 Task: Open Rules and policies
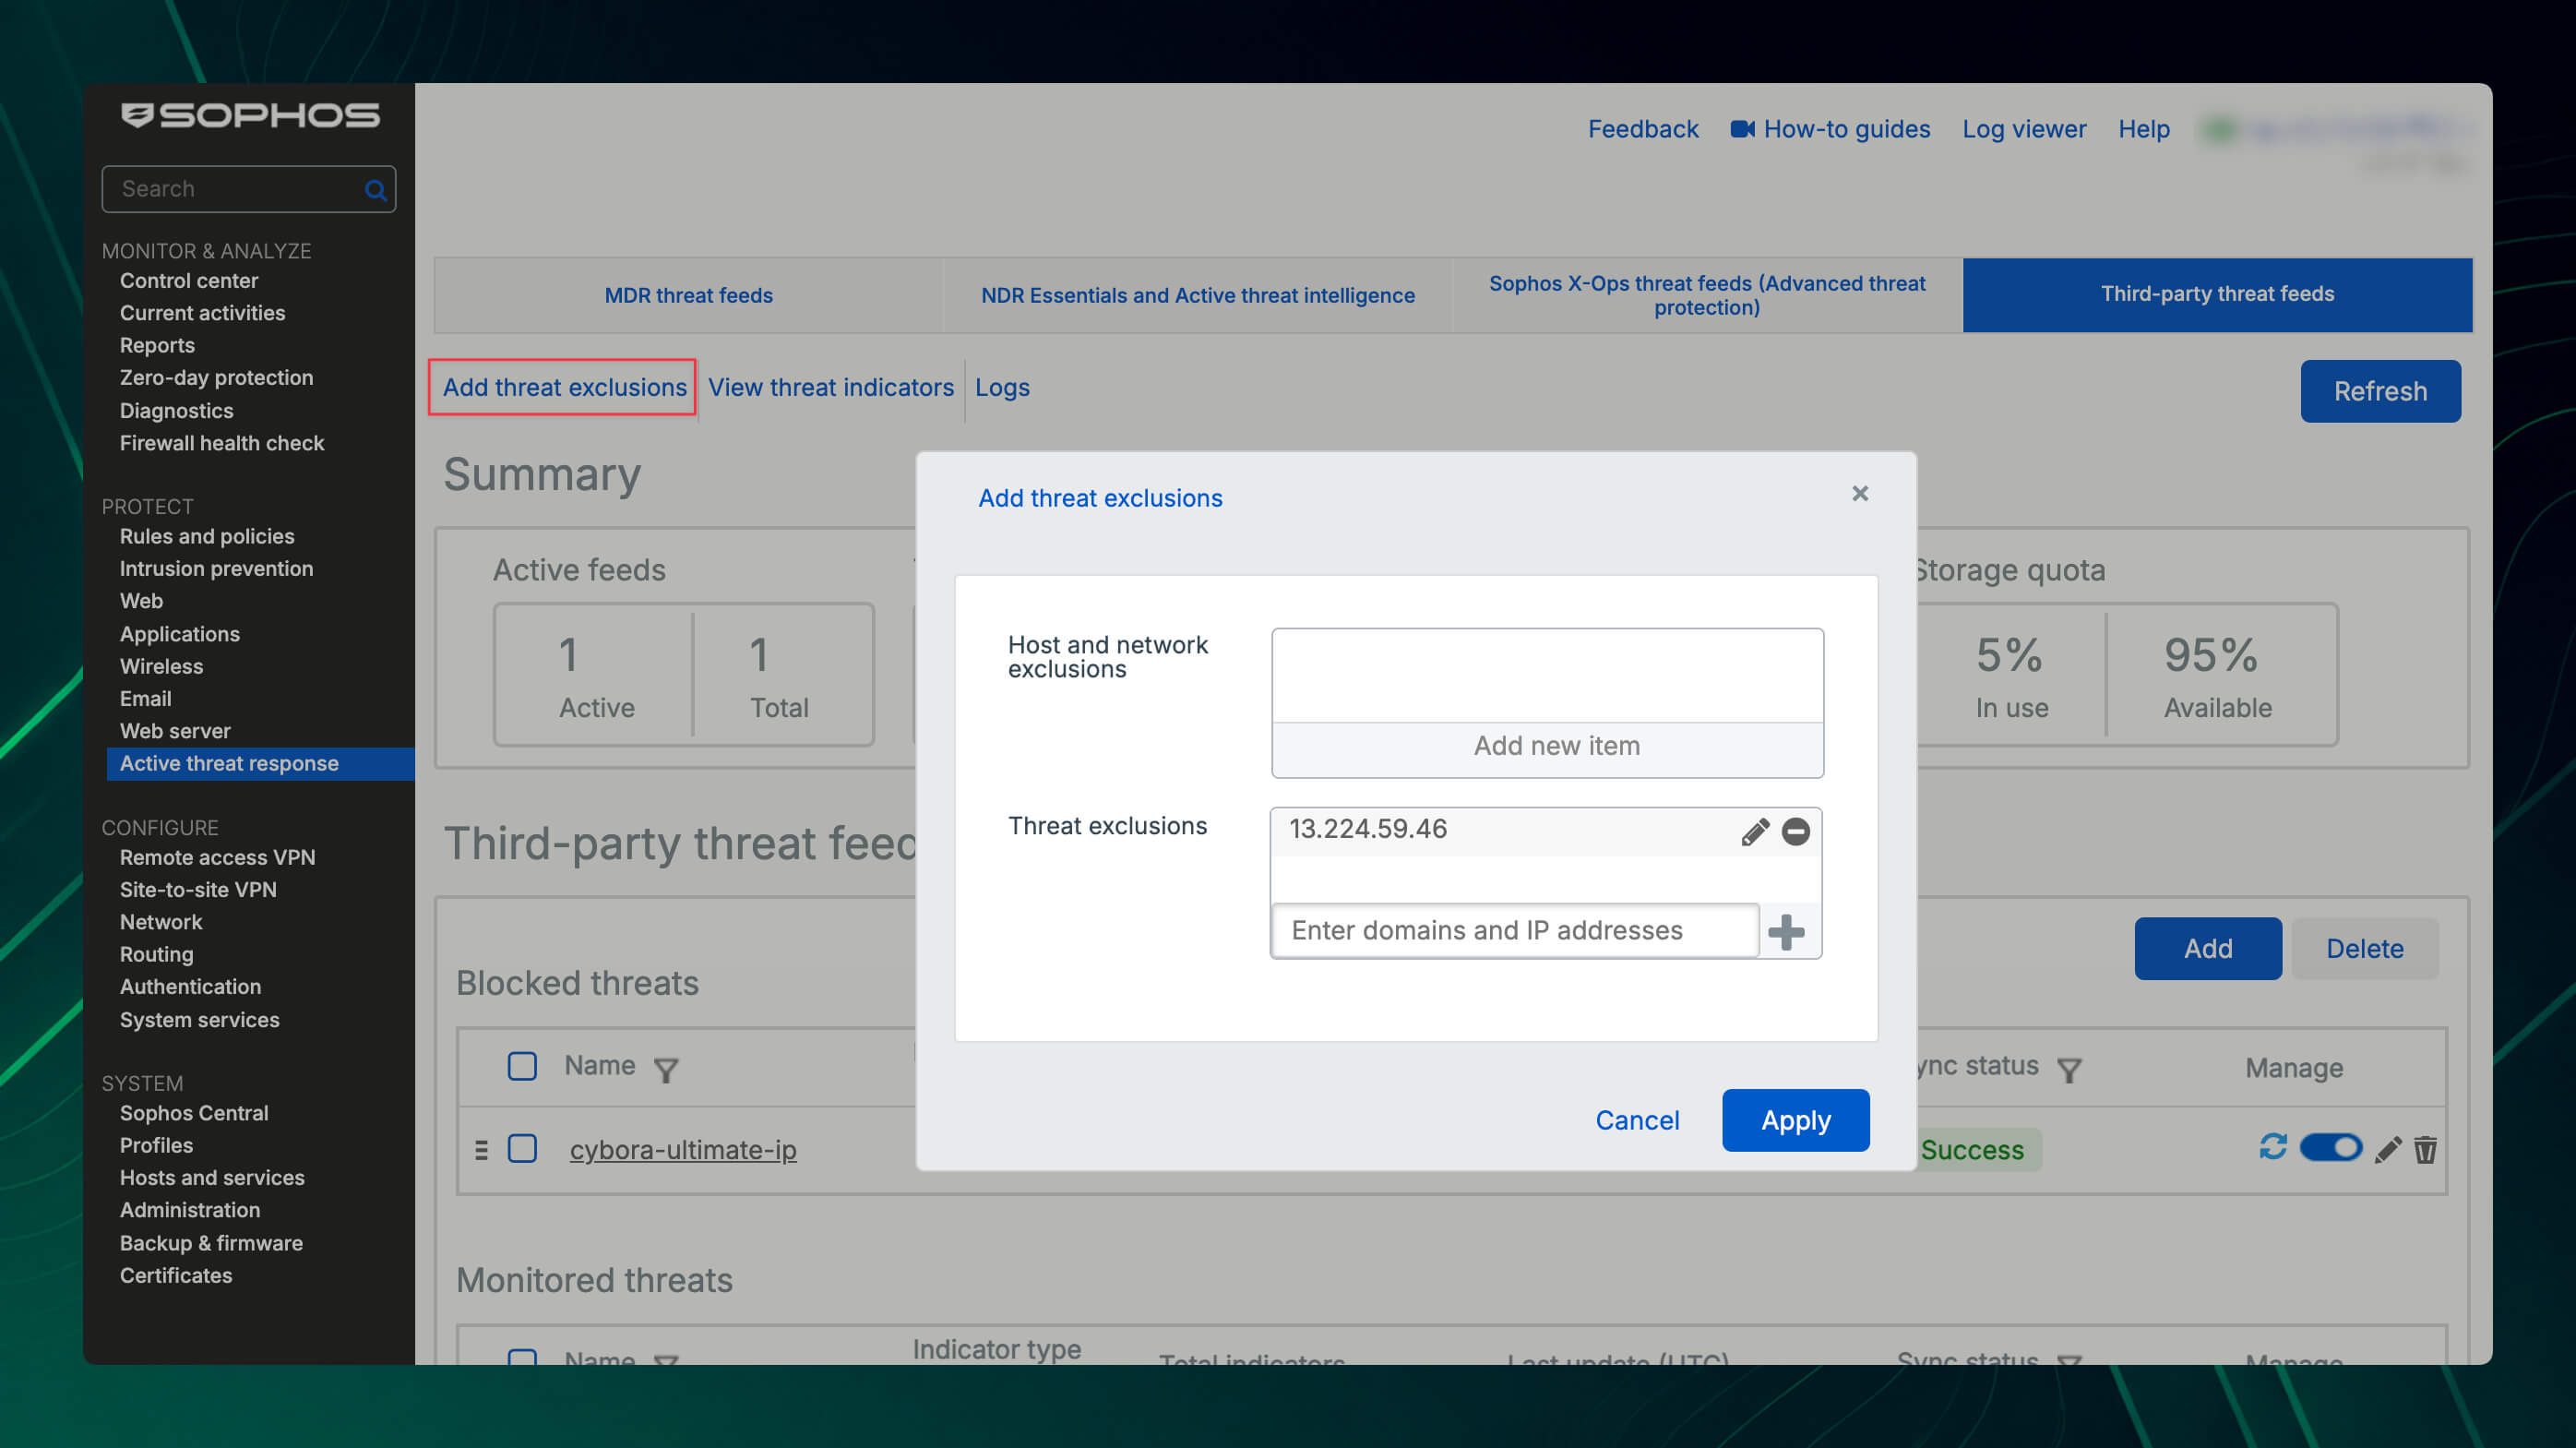click(x=207, y=536)
